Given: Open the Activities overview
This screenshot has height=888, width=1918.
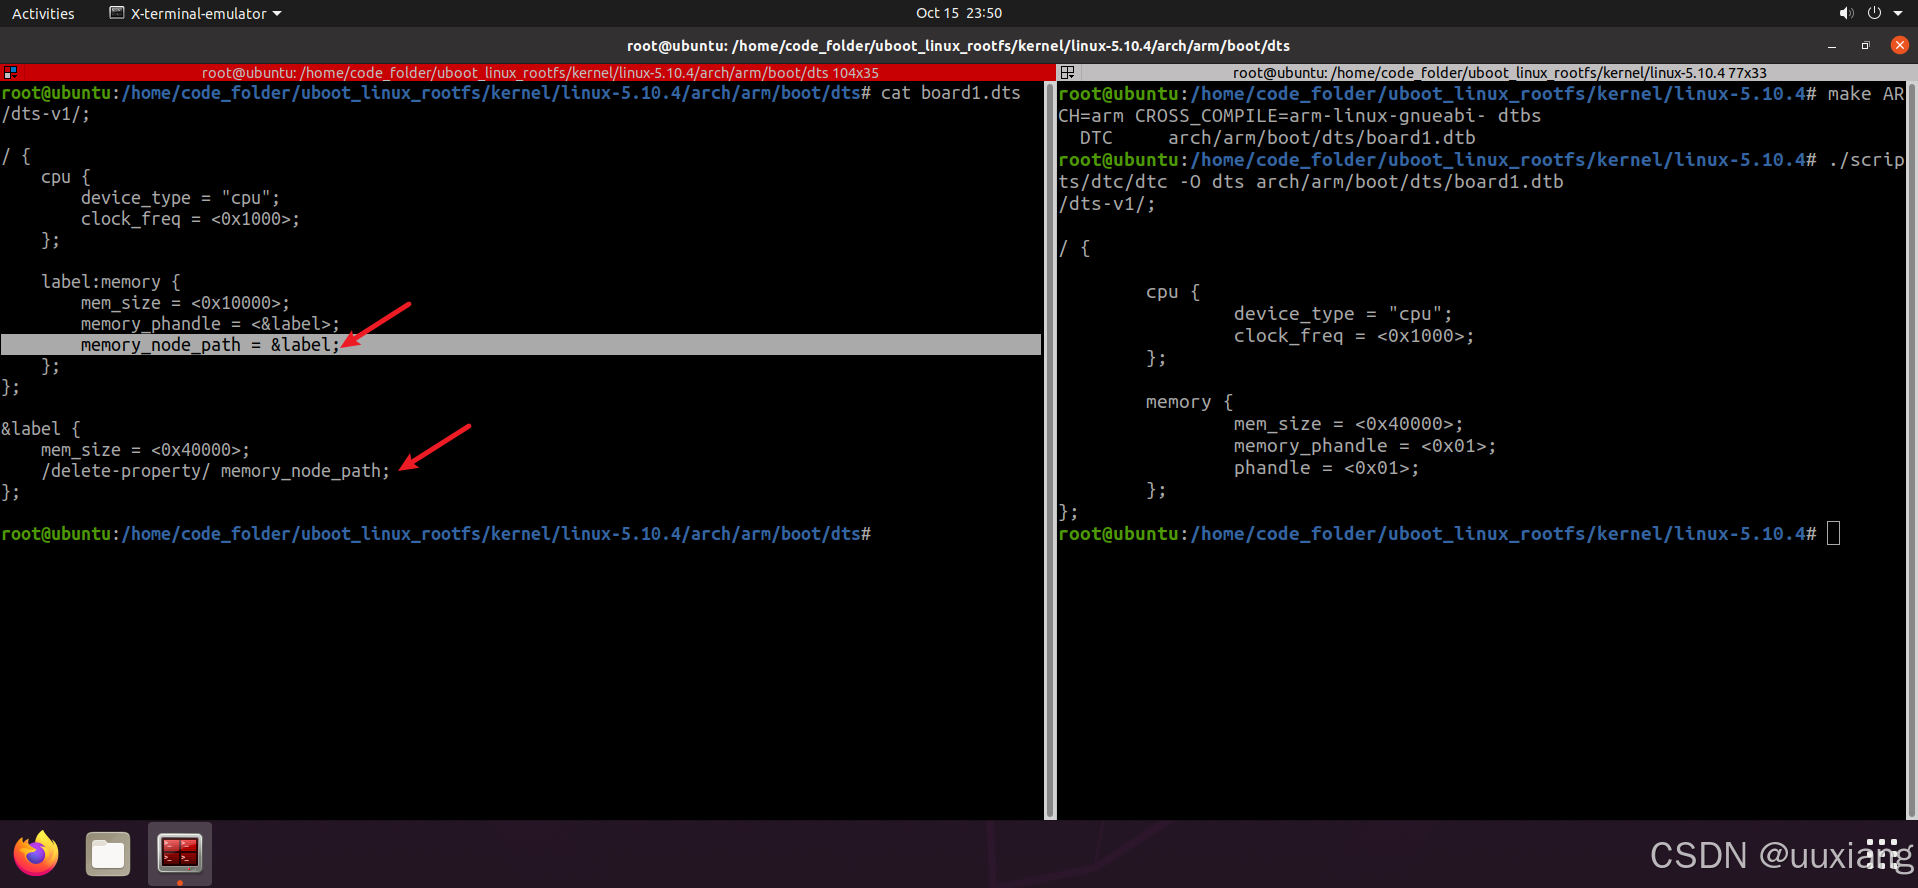Looking at the screenshot, I should point(43,13).
